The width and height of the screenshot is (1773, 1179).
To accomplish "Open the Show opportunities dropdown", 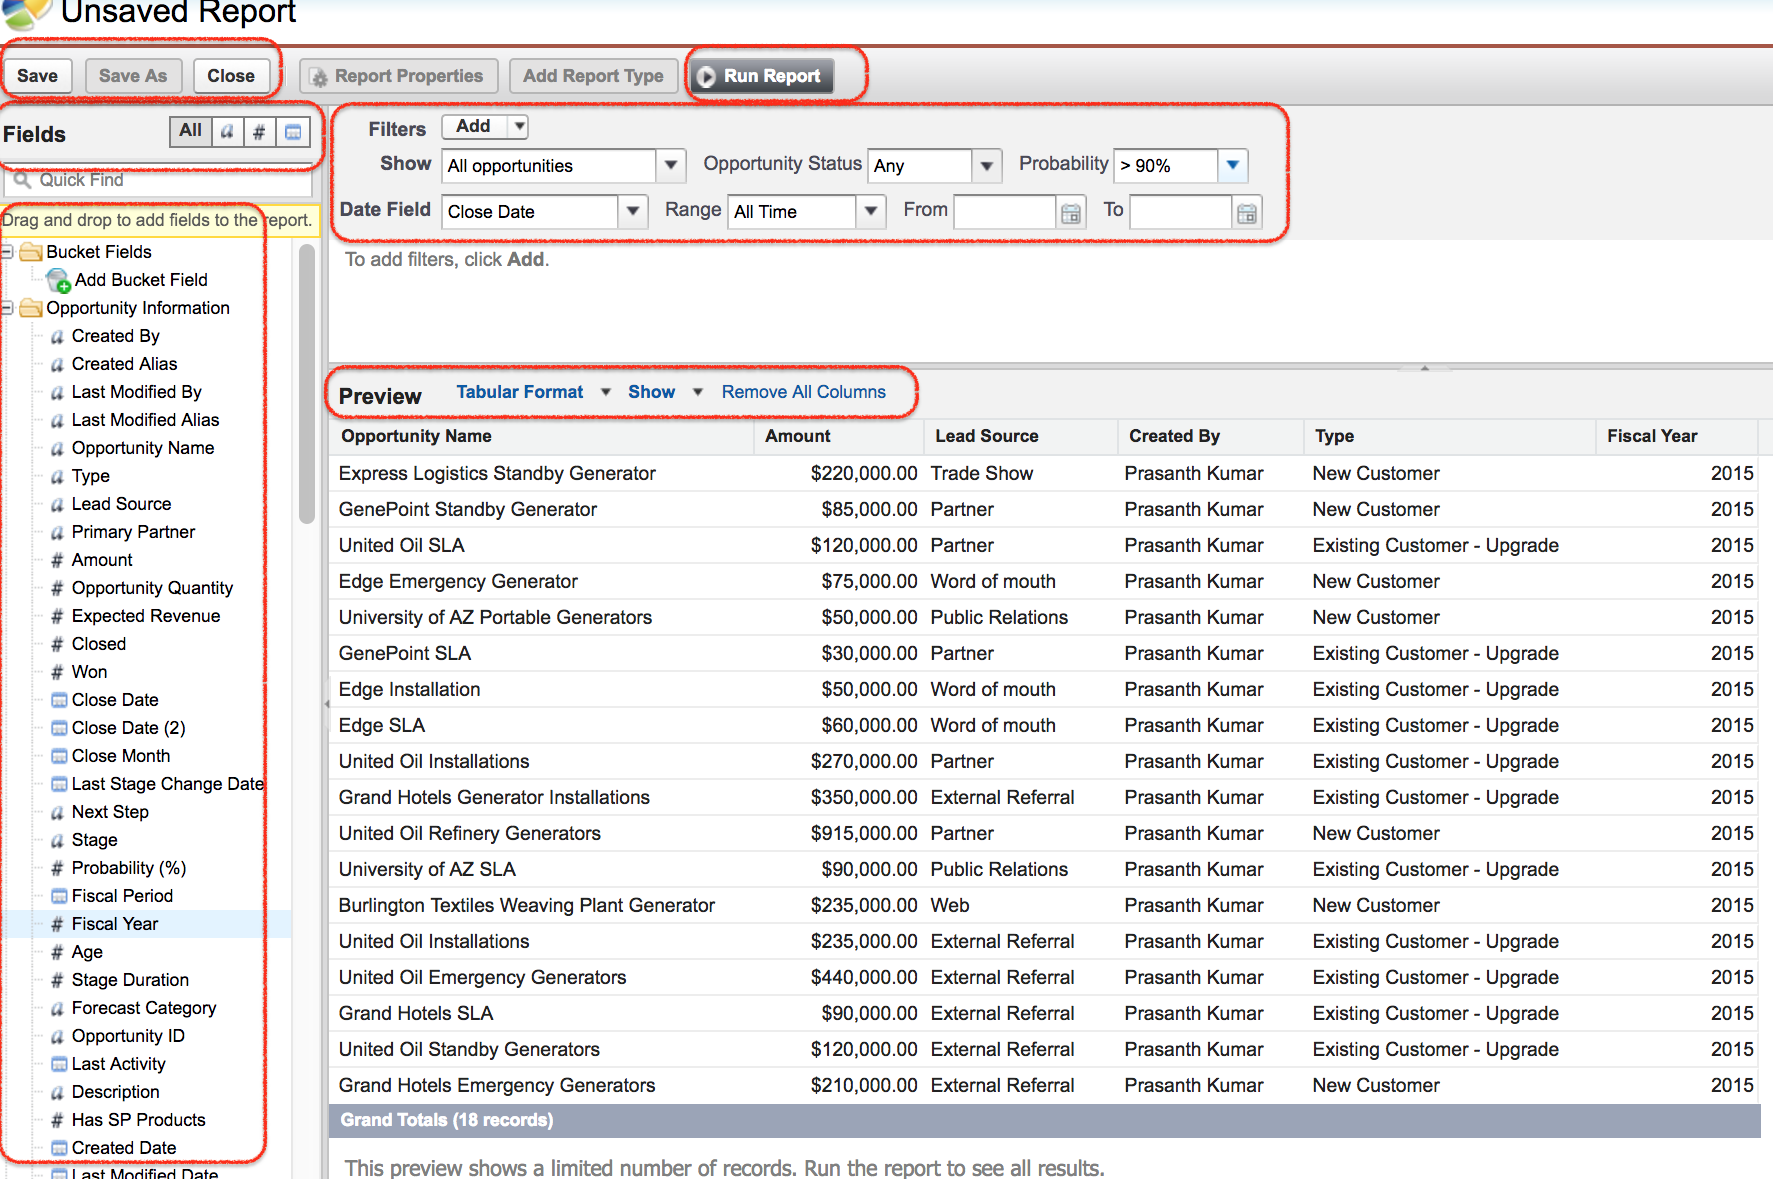I will pyautogui.click(x=670, y=165).
